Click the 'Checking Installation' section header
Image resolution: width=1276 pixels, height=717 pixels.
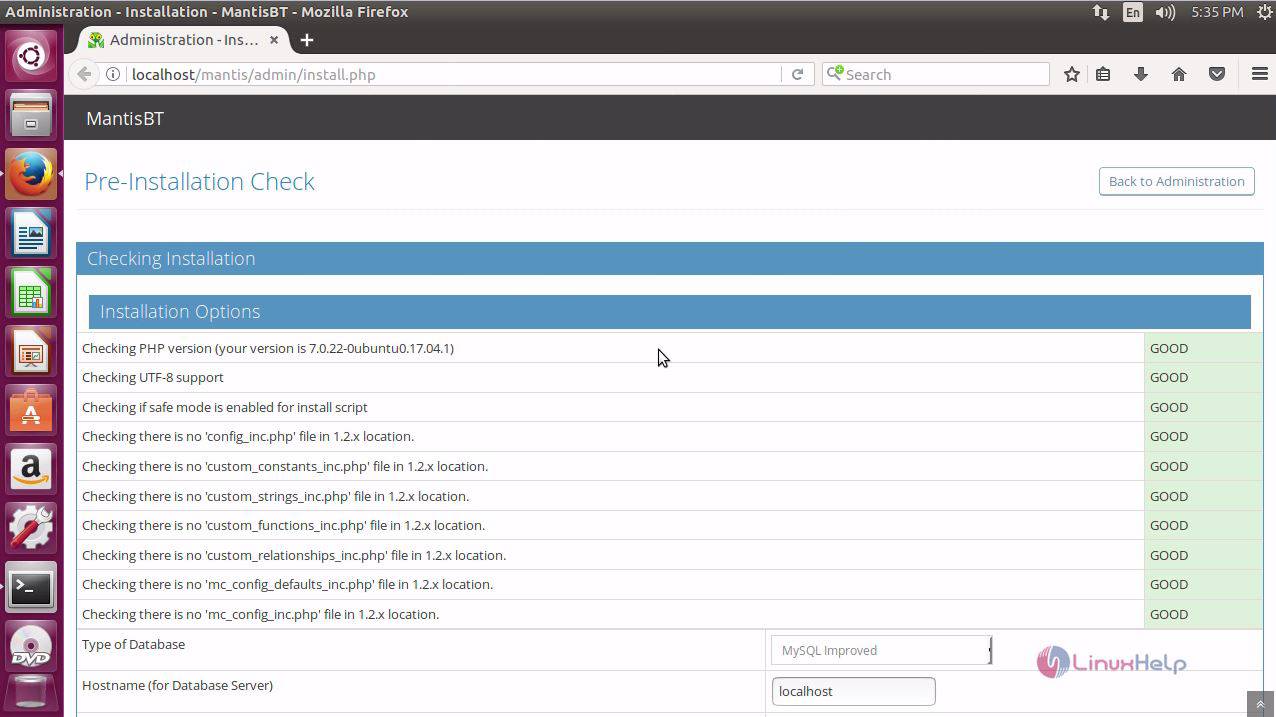[670, 258]
